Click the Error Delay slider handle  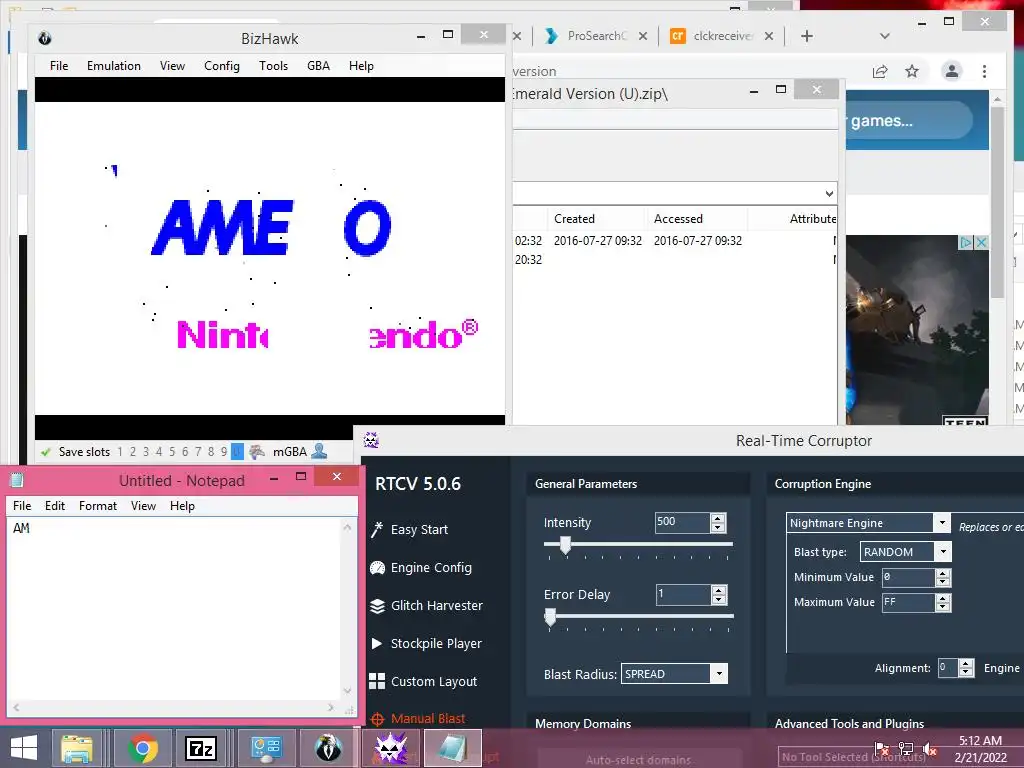550,616
